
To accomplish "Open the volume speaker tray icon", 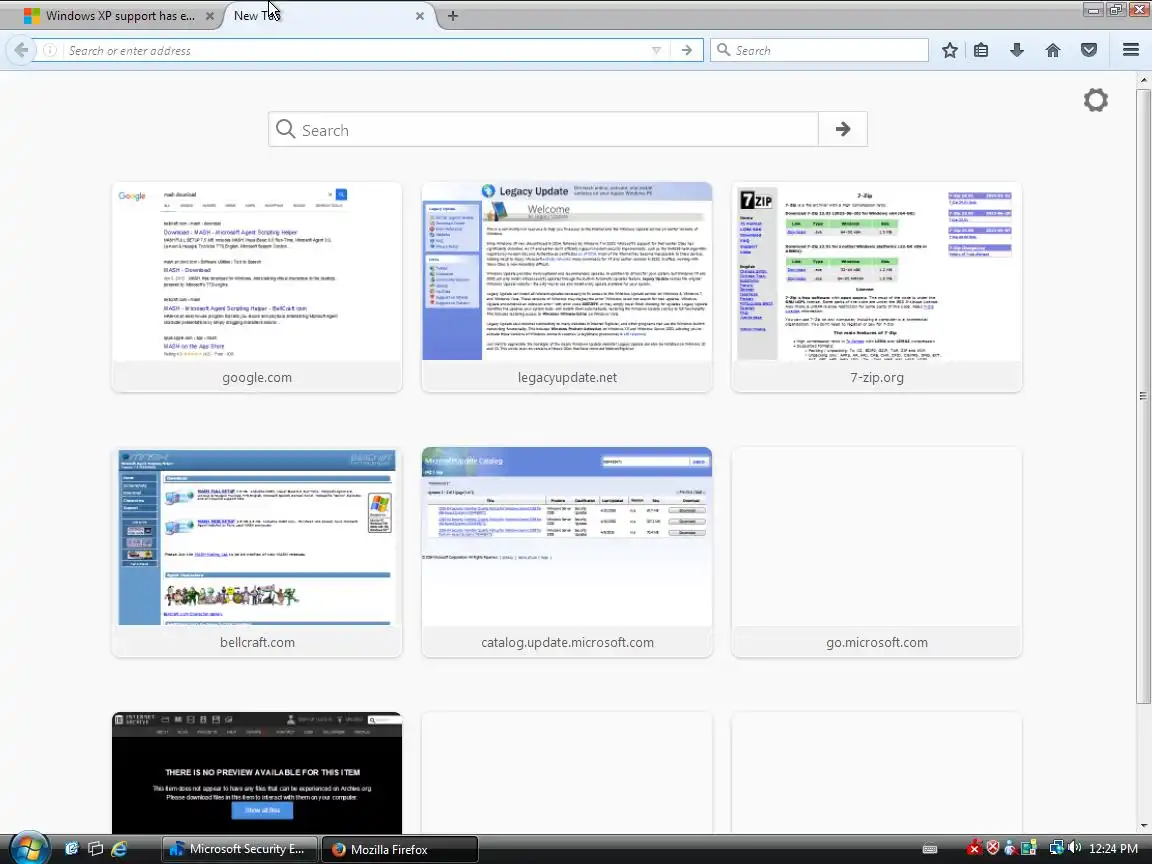I will coord(1073,849).
